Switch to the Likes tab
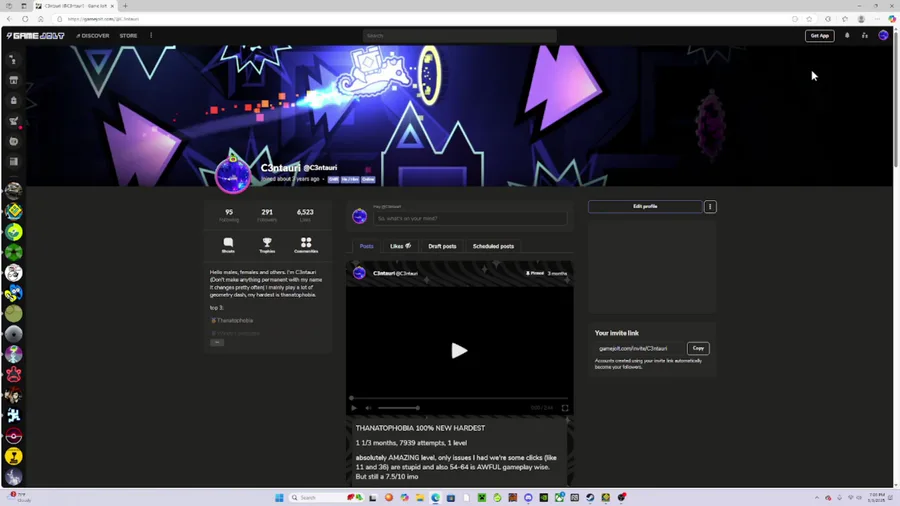 [400, 246]
